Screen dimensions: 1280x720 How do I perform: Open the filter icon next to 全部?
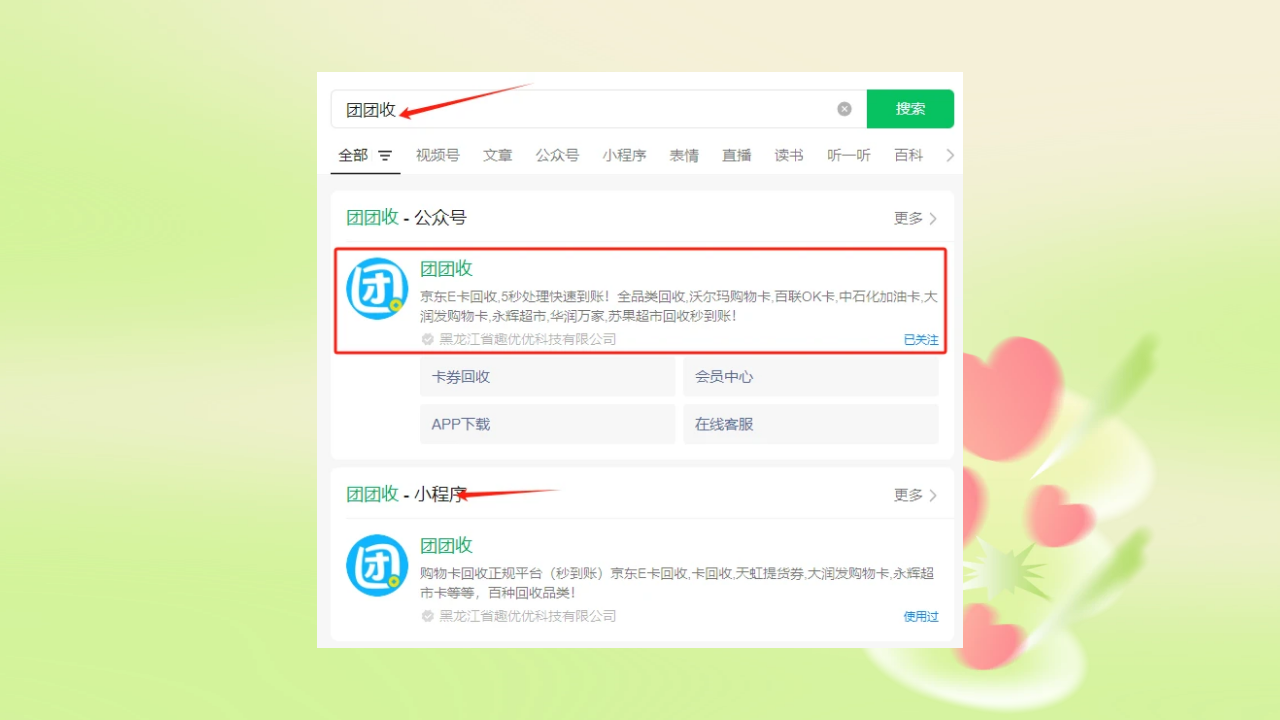tap(385, 156)
